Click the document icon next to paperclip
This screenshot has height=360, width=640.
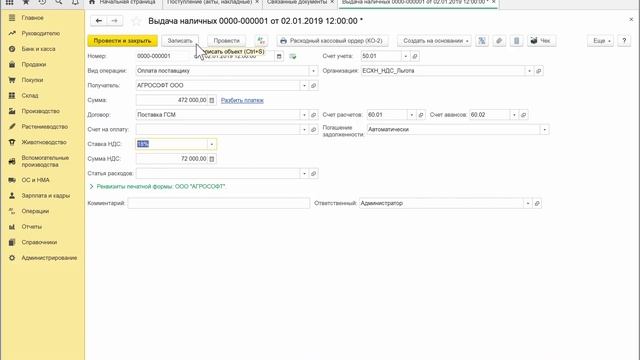[516, 41]
